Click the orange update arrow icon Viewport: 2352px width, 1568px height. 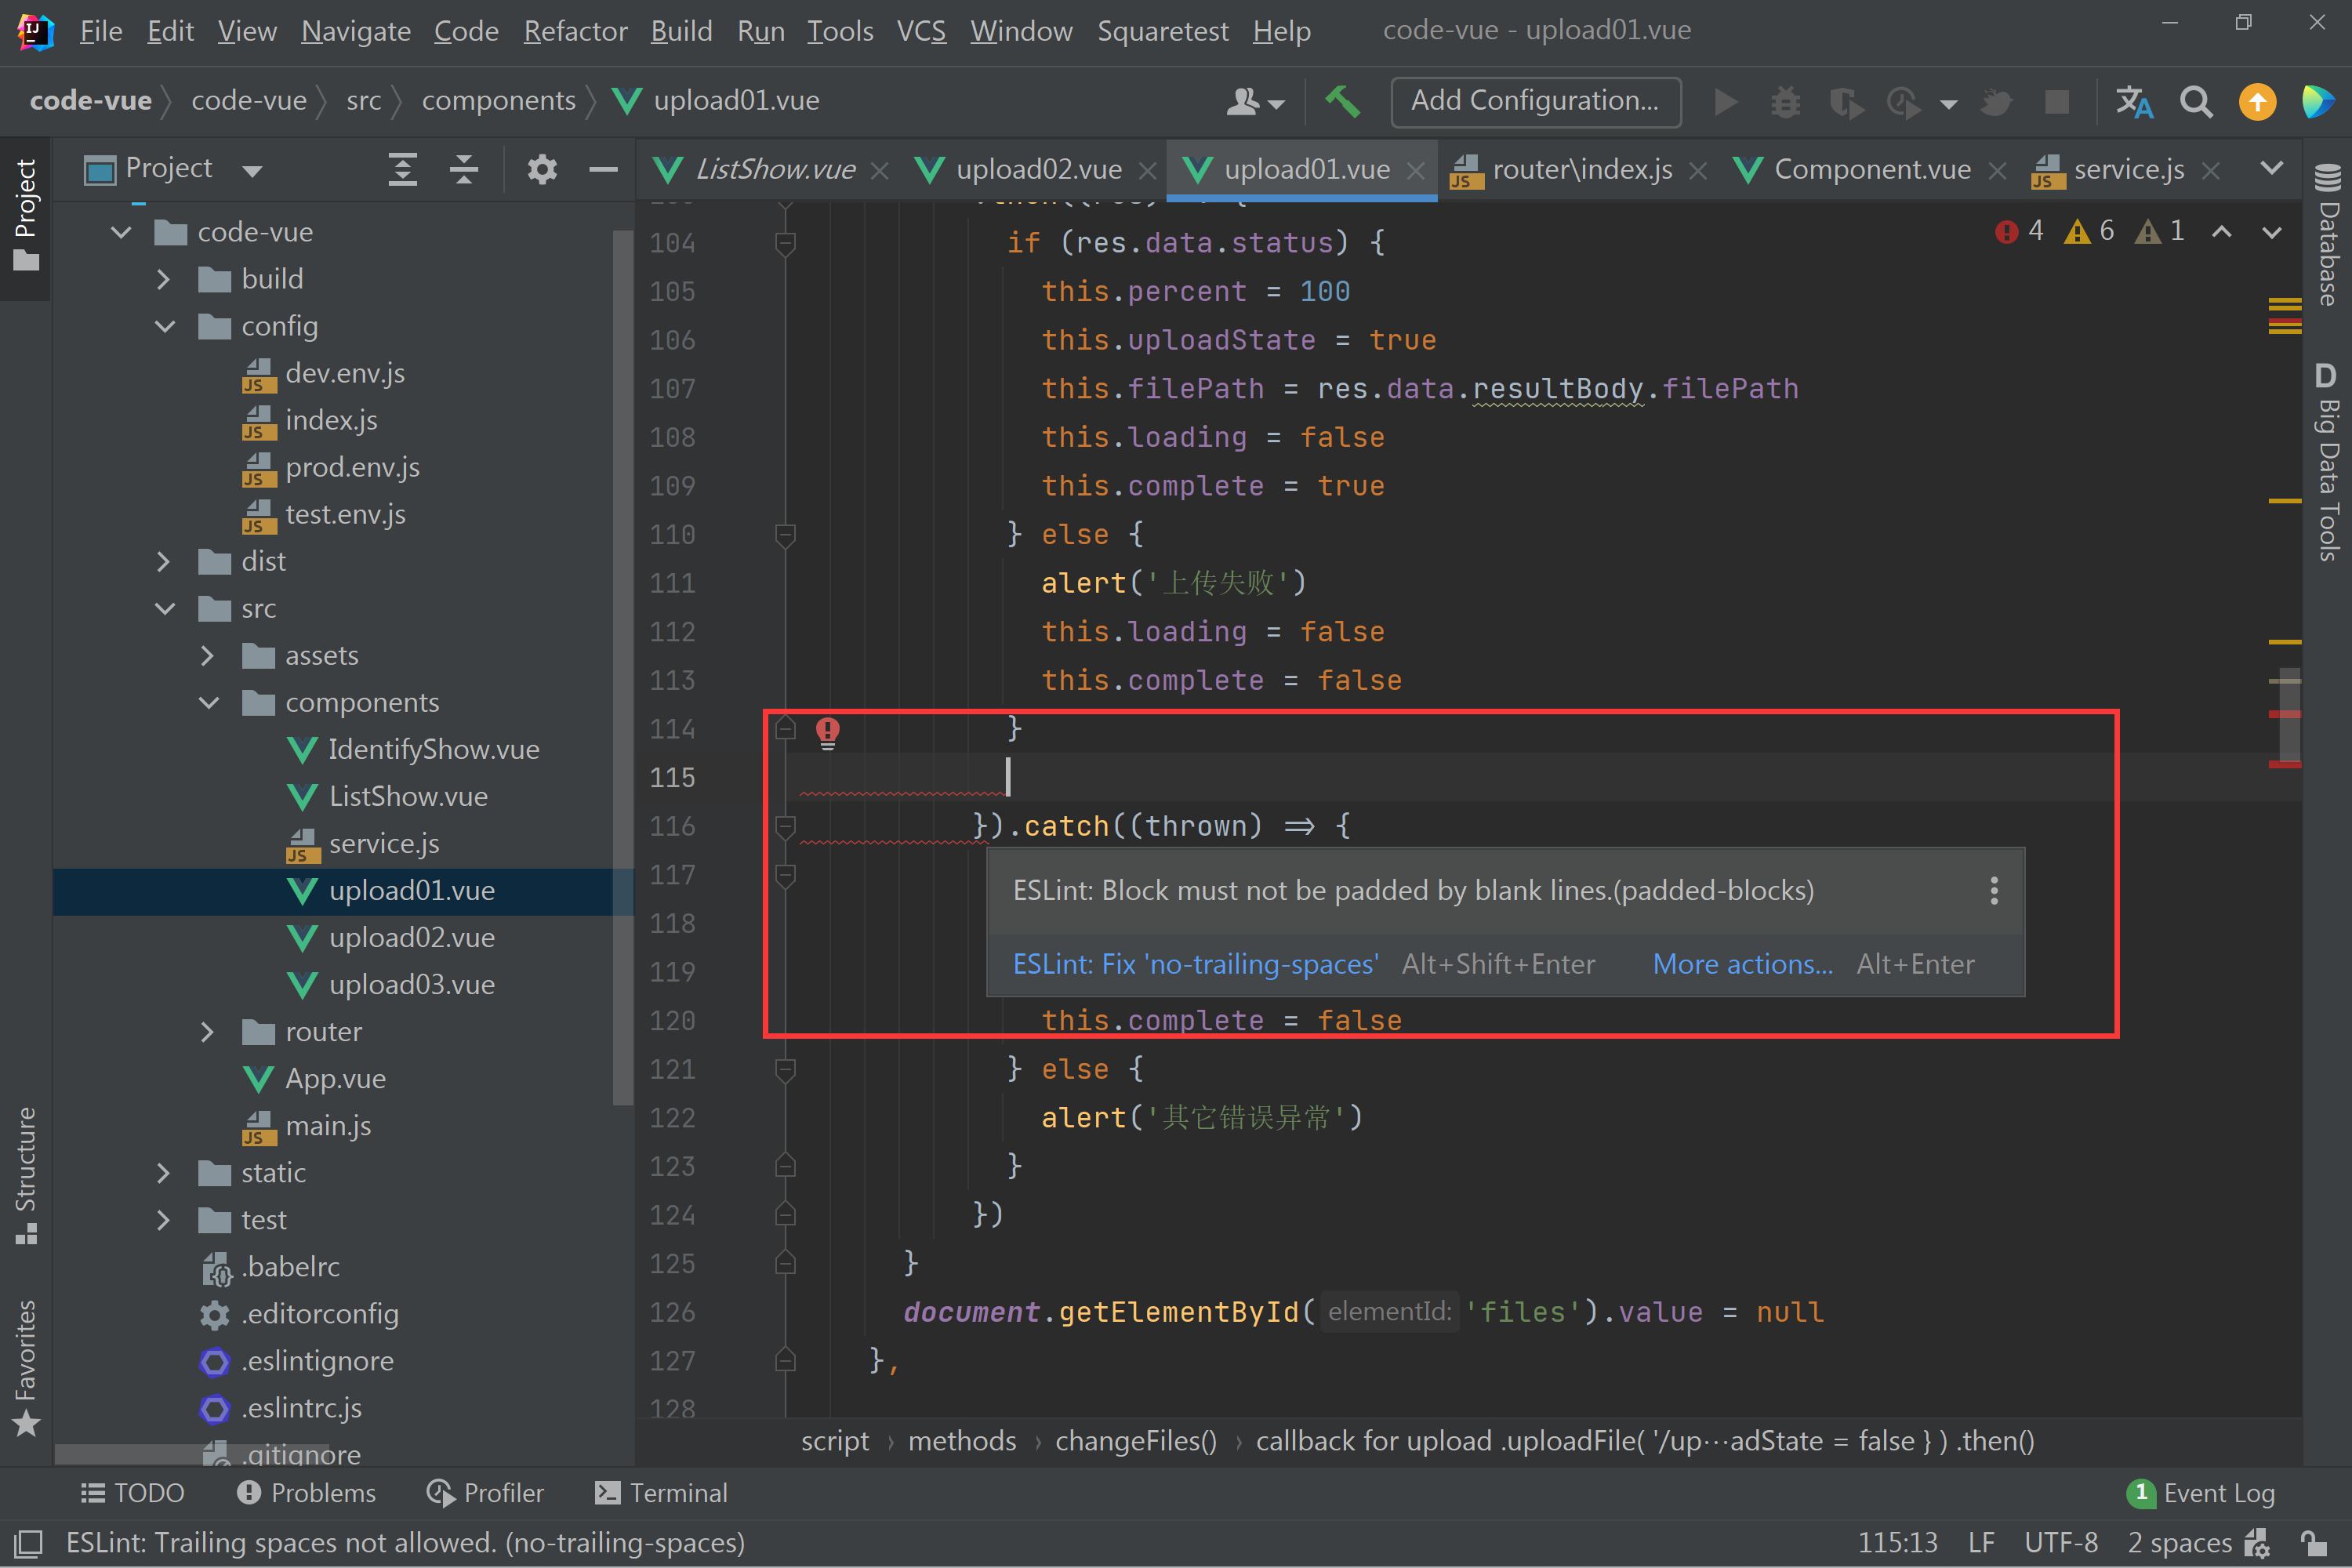(2257, 101)
